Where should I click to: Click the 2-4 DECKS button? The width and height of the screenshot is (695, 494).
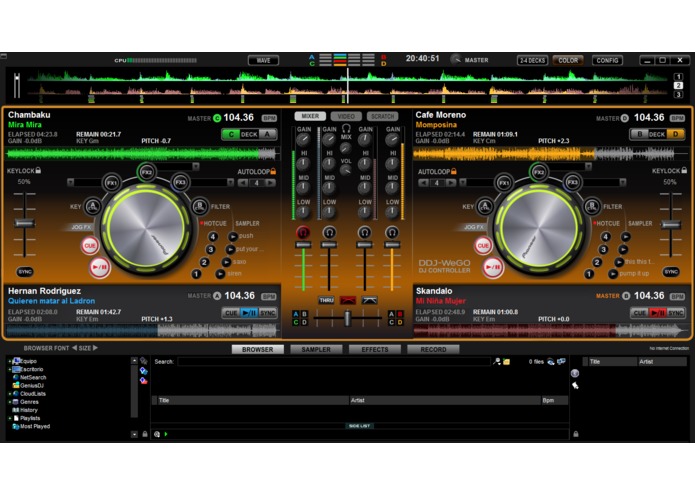click(532, 60)
